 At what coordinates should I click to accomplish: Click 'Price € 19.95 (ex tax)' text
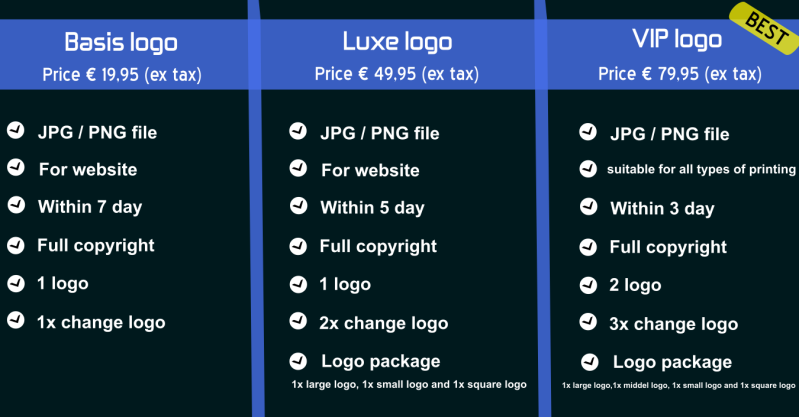tap(121, 74)
